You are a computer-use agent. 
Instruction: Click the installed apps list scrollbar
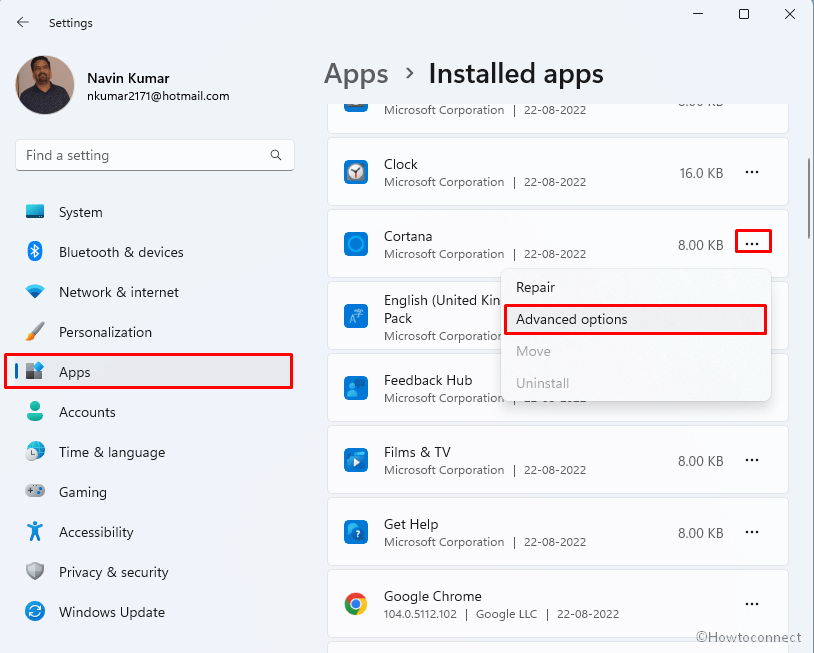click(809, 198)
